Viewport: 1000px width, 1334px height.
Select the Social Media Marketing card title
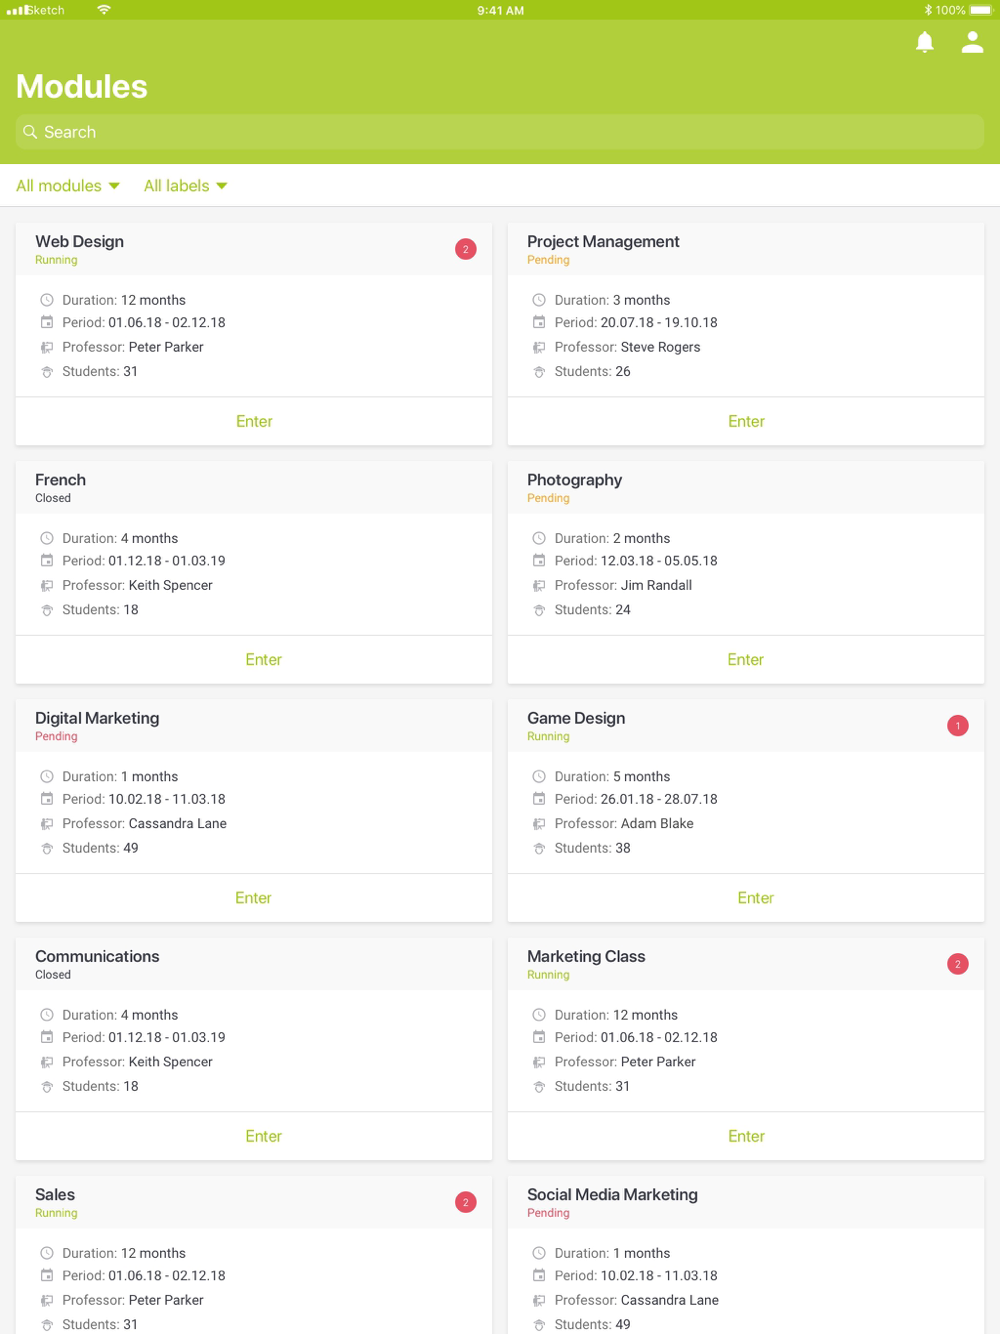pyautogui.click(x=612, y=1194)
